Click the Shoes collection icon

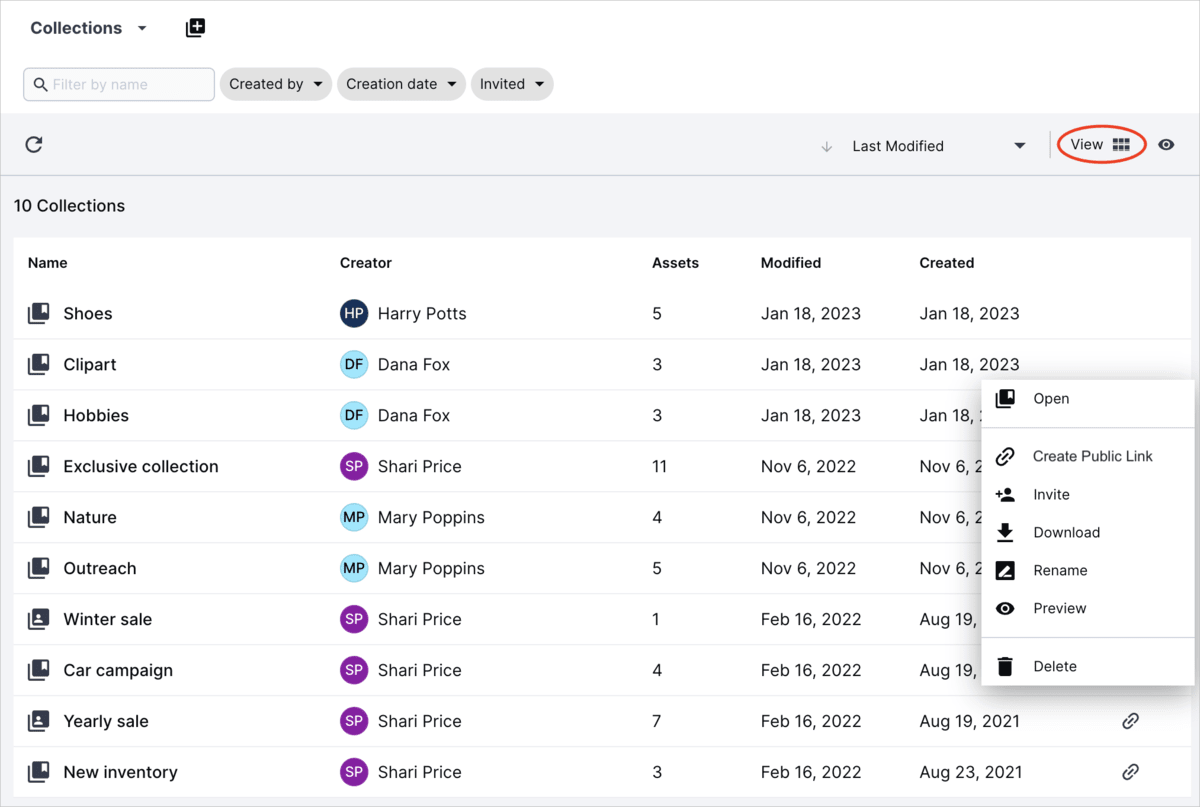(x=38, y=313)
